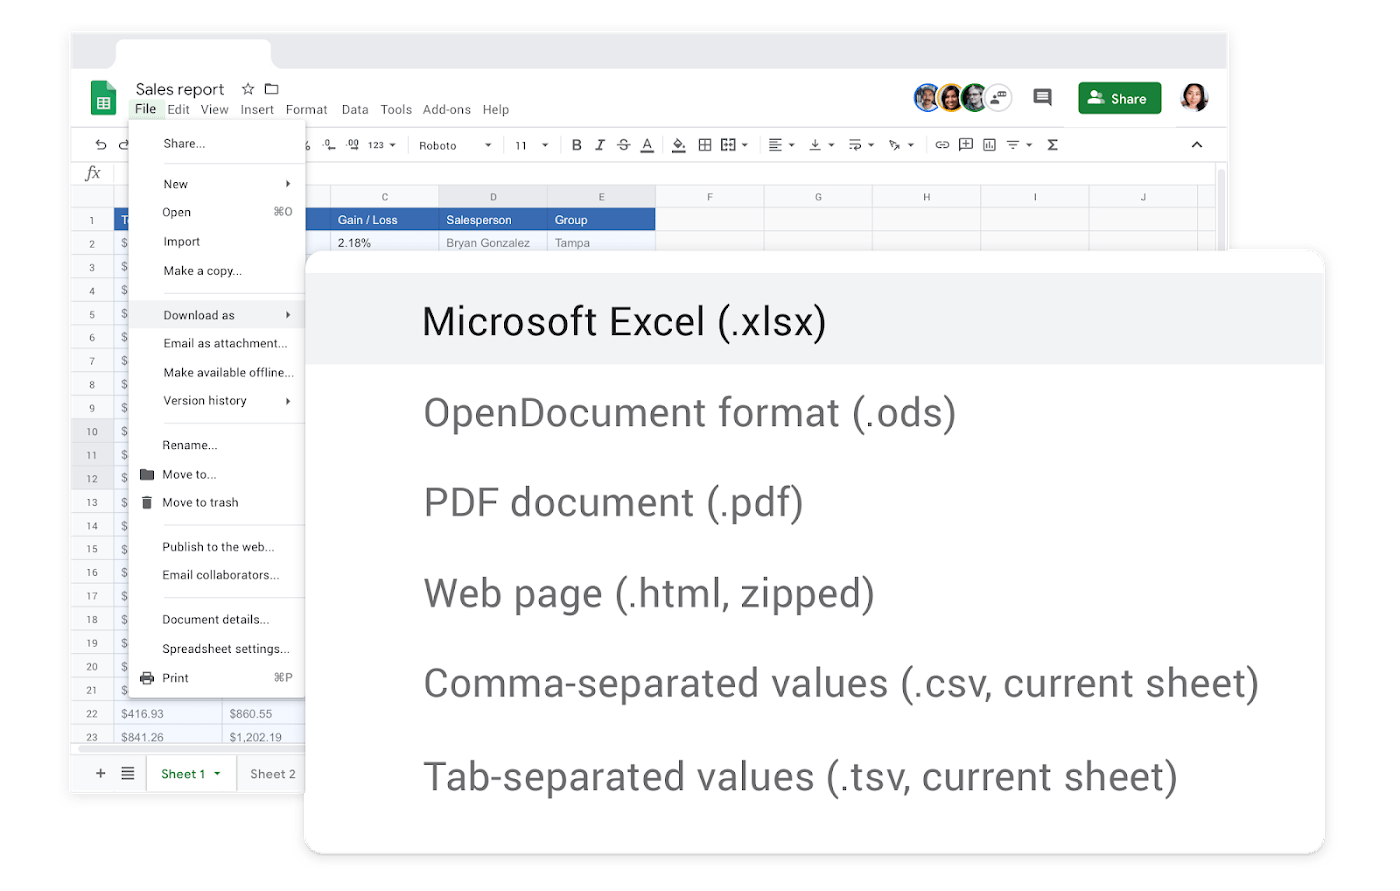Choose Publish to the web...
1400x891 pixels.
click(x=217, y=547)
